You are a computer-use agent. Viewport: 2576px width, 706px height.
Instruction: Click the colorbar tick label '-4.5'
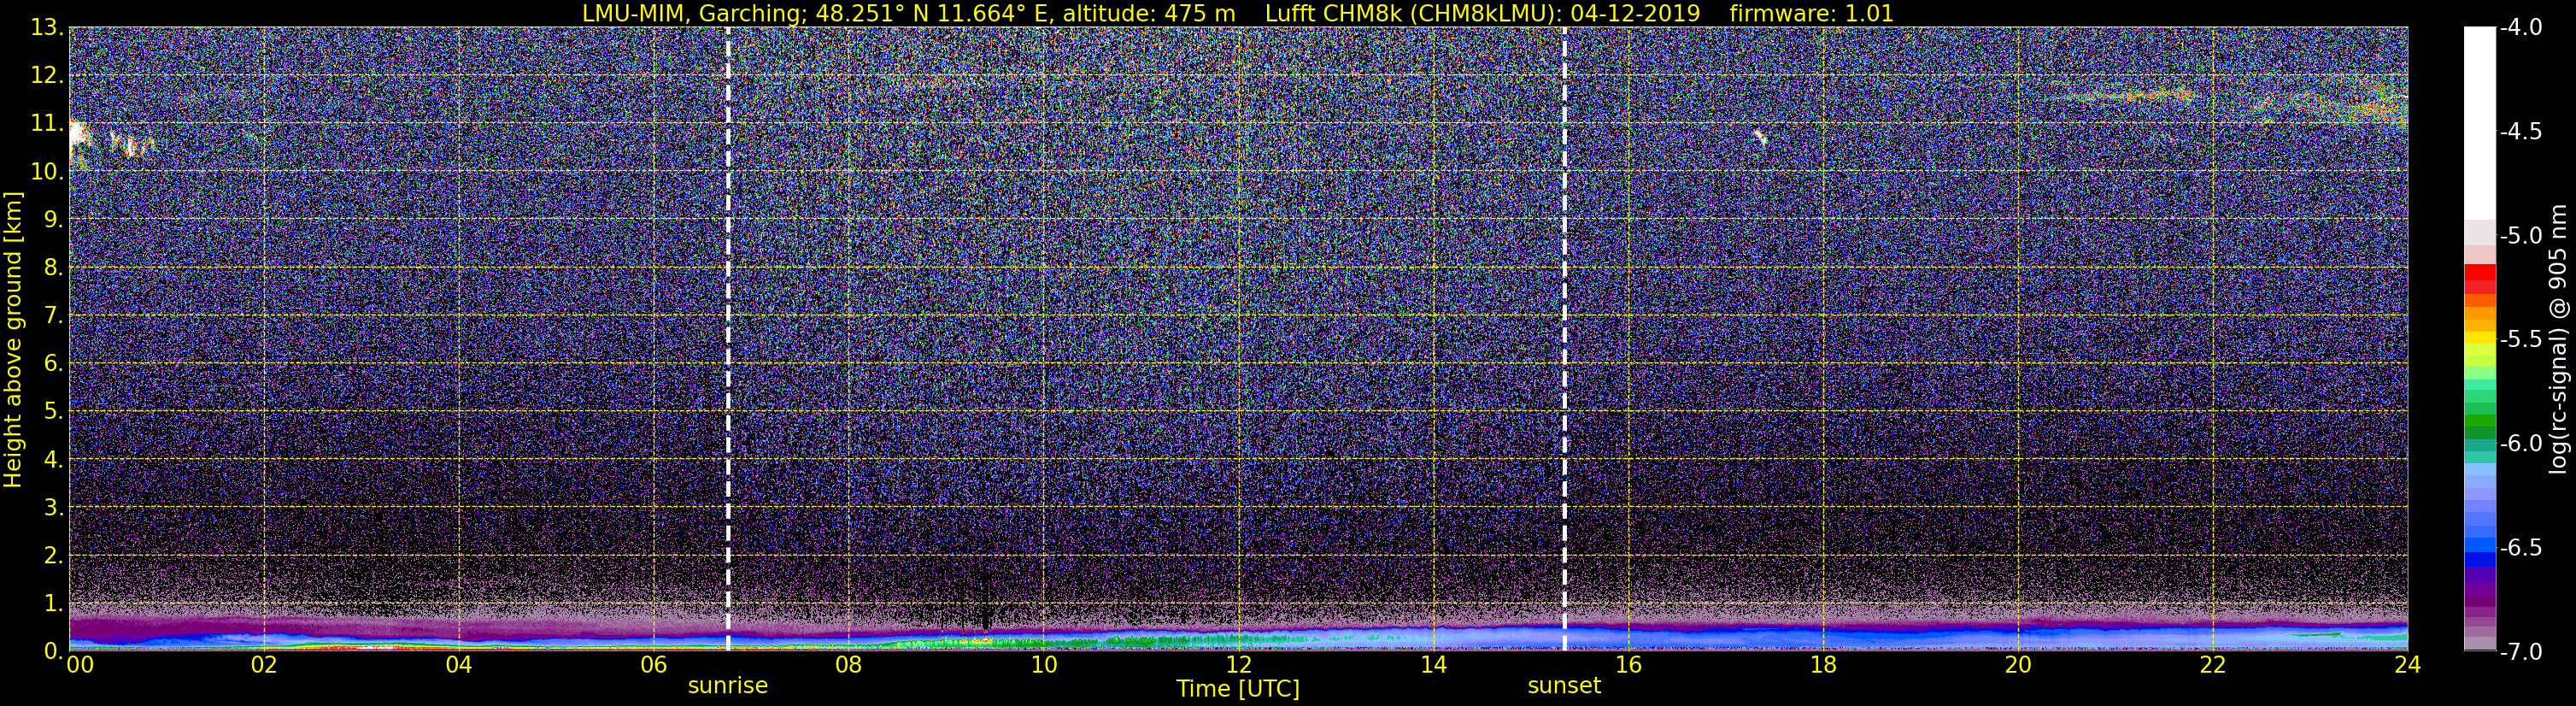click(2521, 132)
